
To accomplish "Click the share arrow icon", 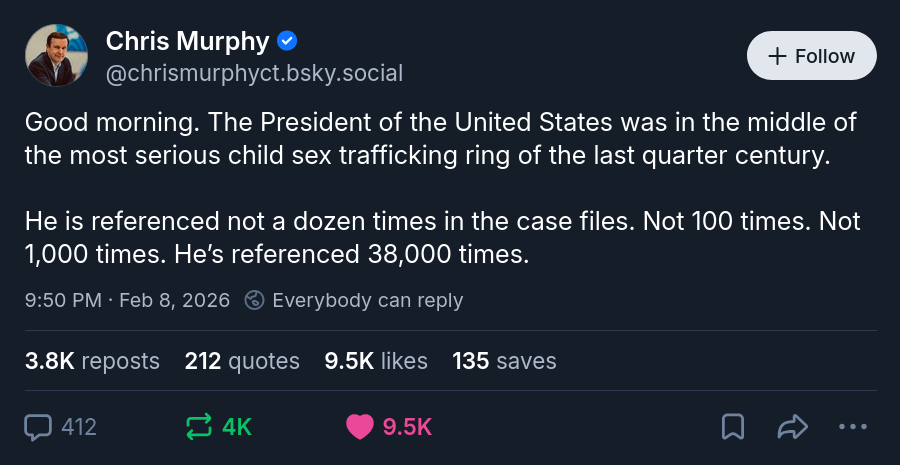I will point(792,427).
